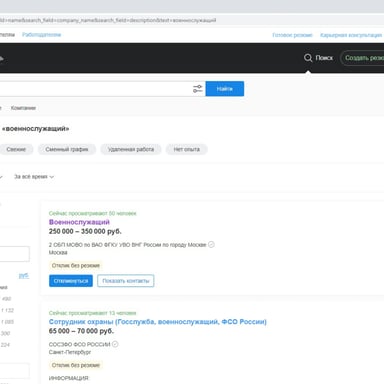Toggle the Сменный график filter chip
This screenshot has height=384, width=384.
(67, 149)
